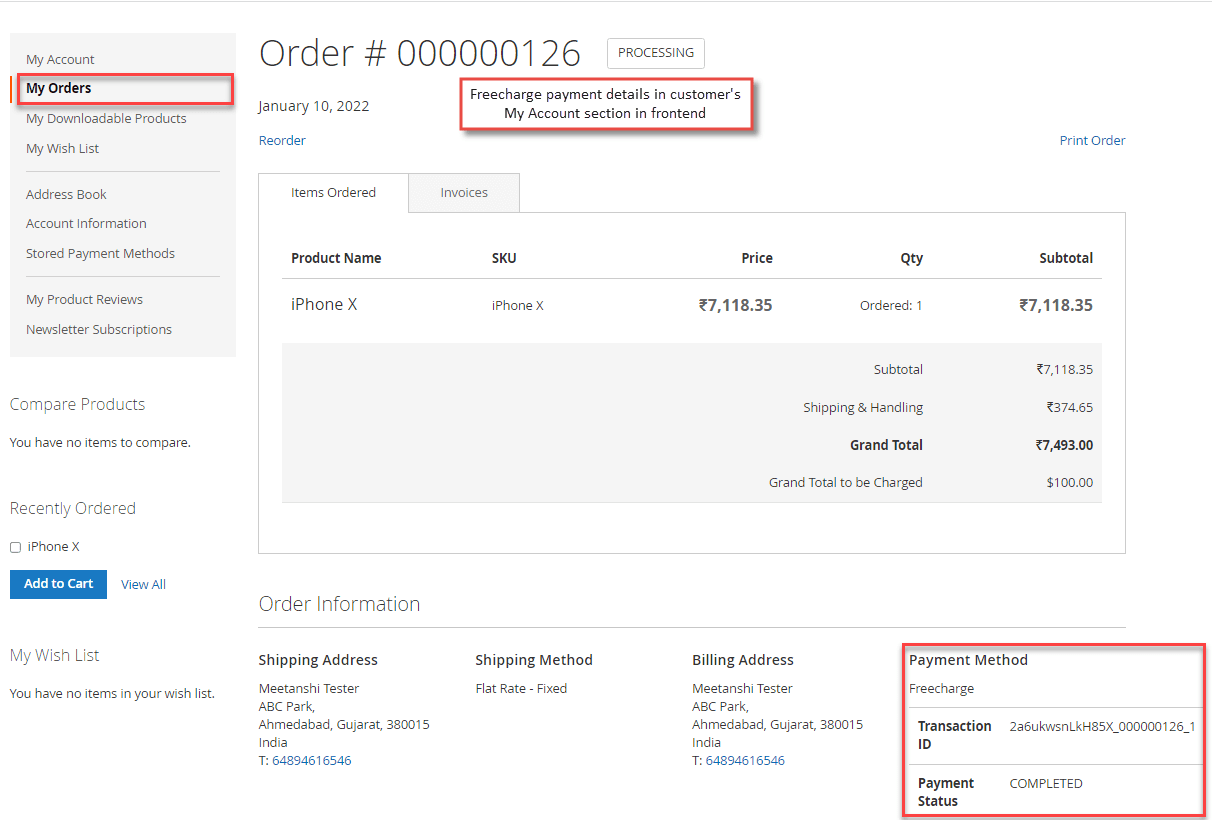
Task: Click Flat Rate - Fixed shipping method
Action: click(521, 688)
